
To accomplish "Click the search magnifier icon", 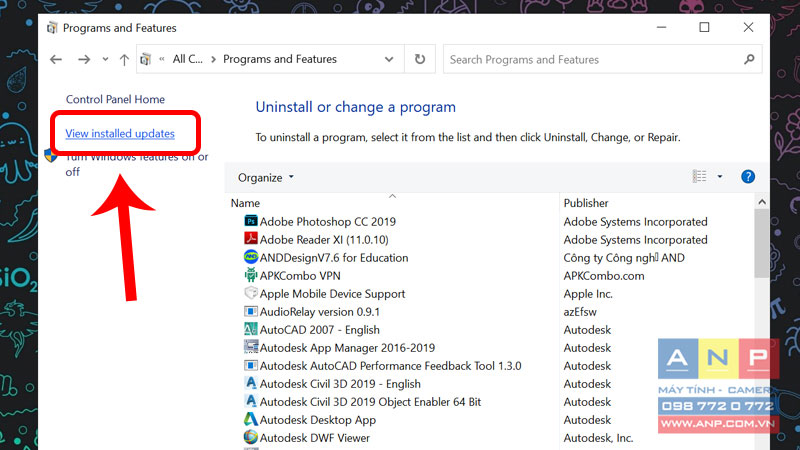I will (748, 59).
